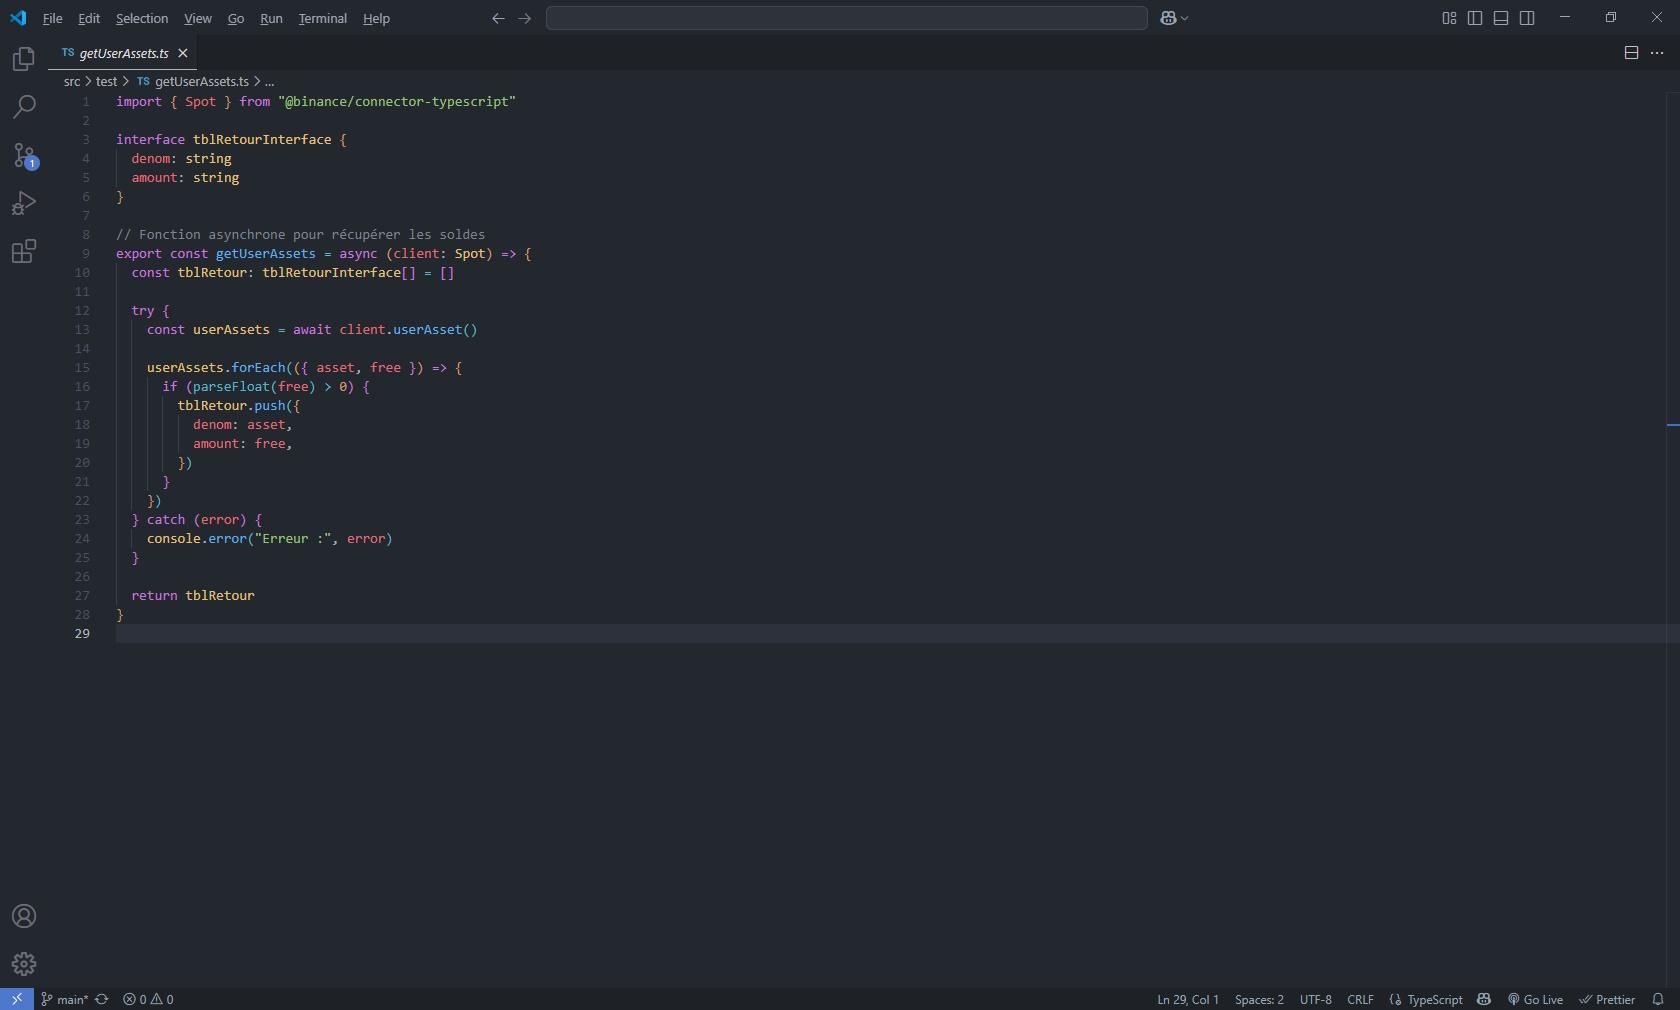Start server with Go Live
The height and width of the screenshot is (1010, 1680).
pyautogui.click(x=1535, y=999)
